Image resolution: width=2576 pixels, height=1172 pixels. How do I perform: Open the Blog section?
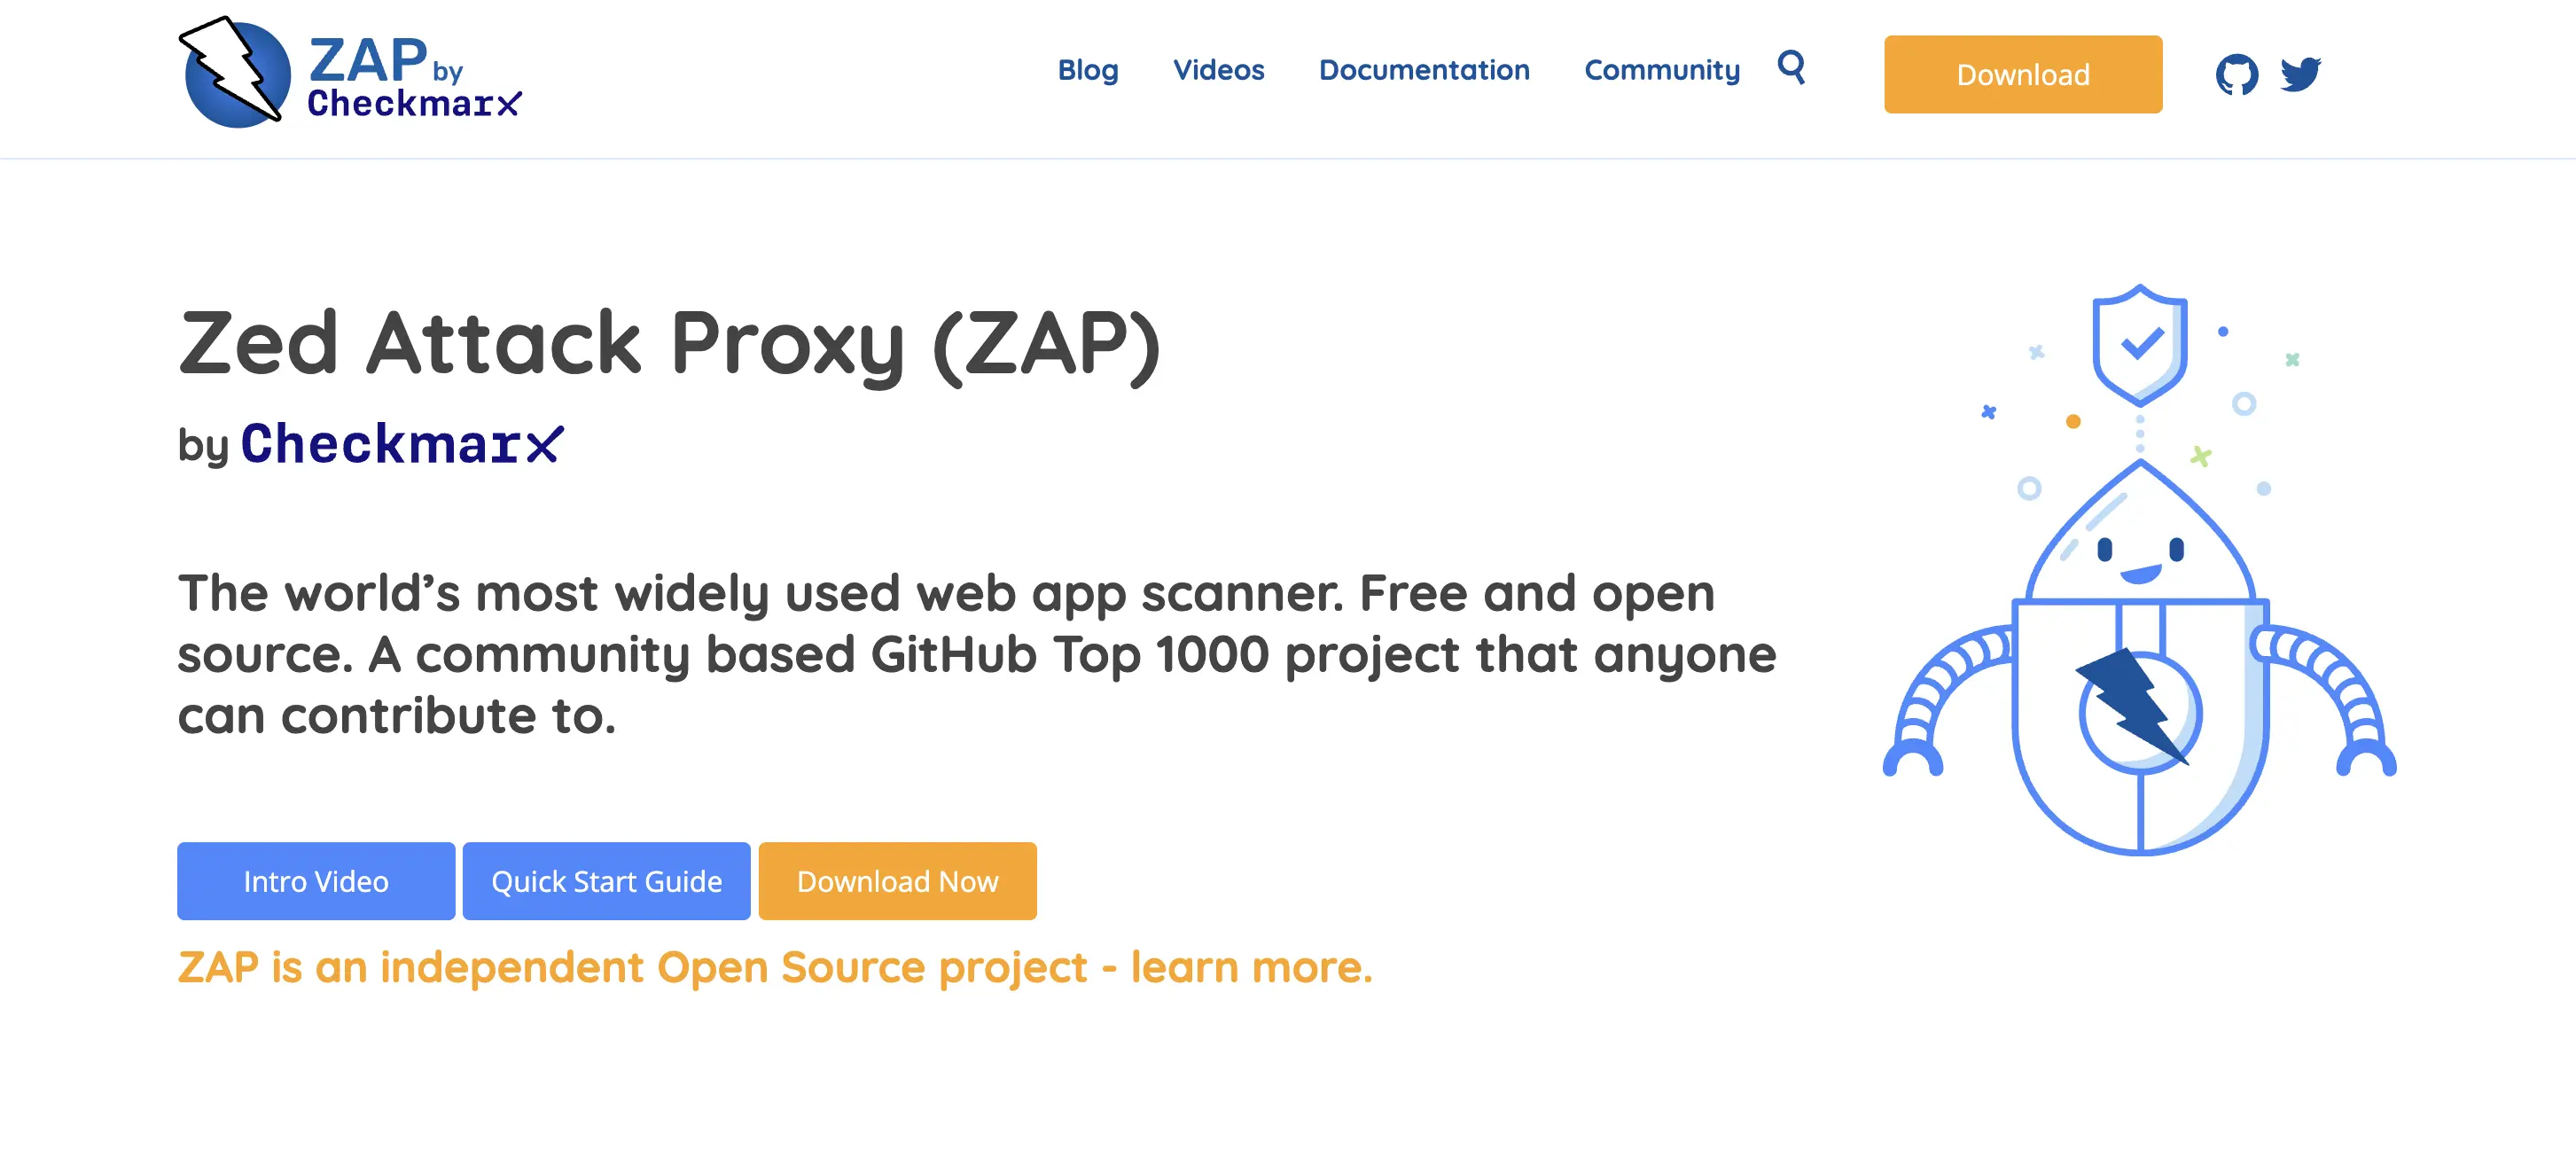coord(1088,70)
